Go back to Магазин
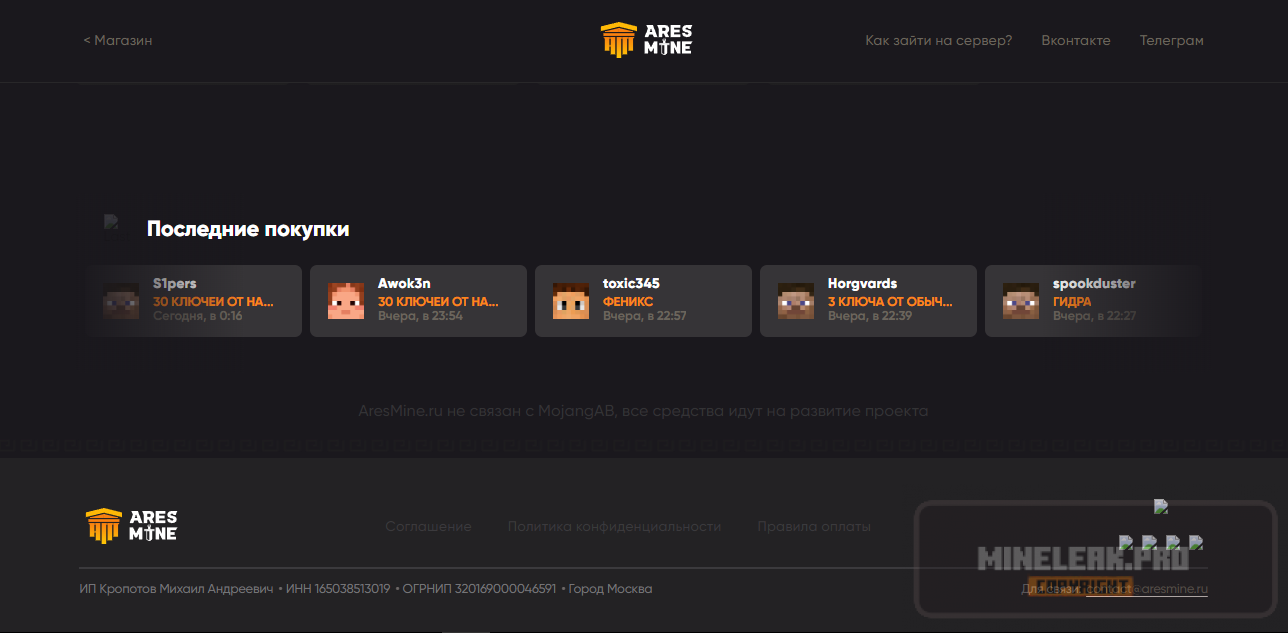The width and height of the screenshot is (1288, 633). click(x=118, y=41)
